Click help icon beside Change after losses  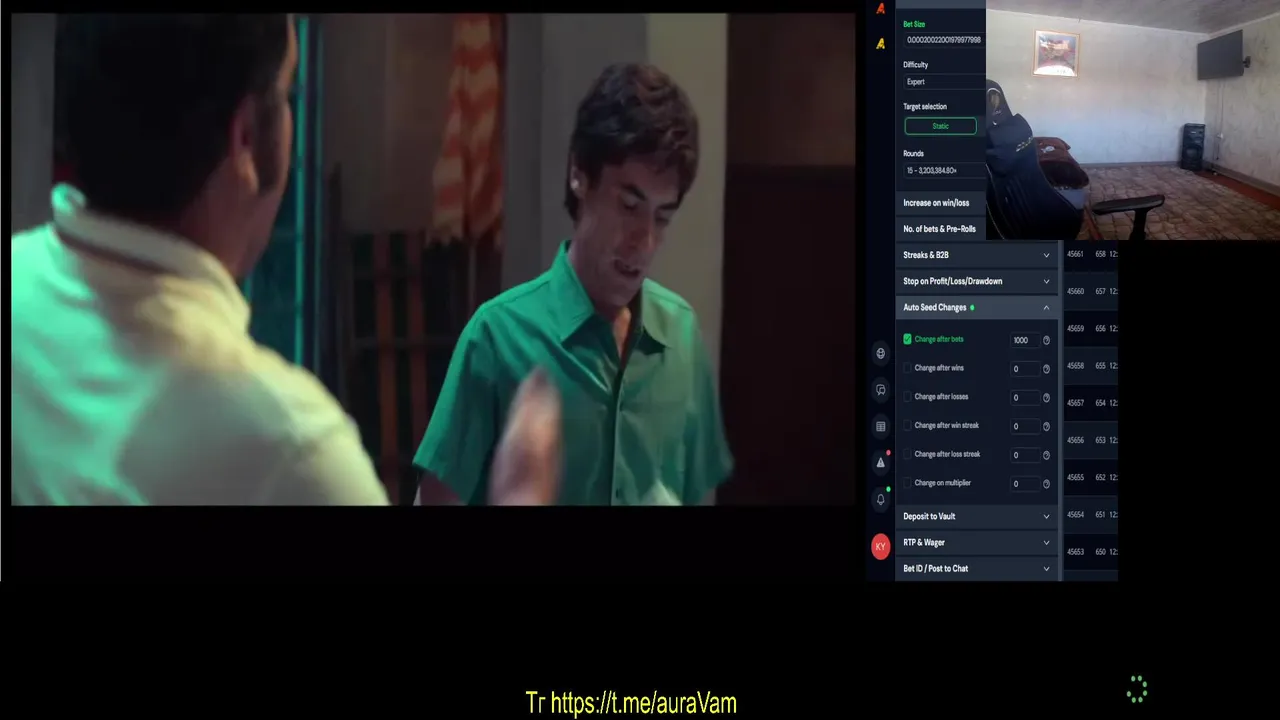pos(1046,397)
